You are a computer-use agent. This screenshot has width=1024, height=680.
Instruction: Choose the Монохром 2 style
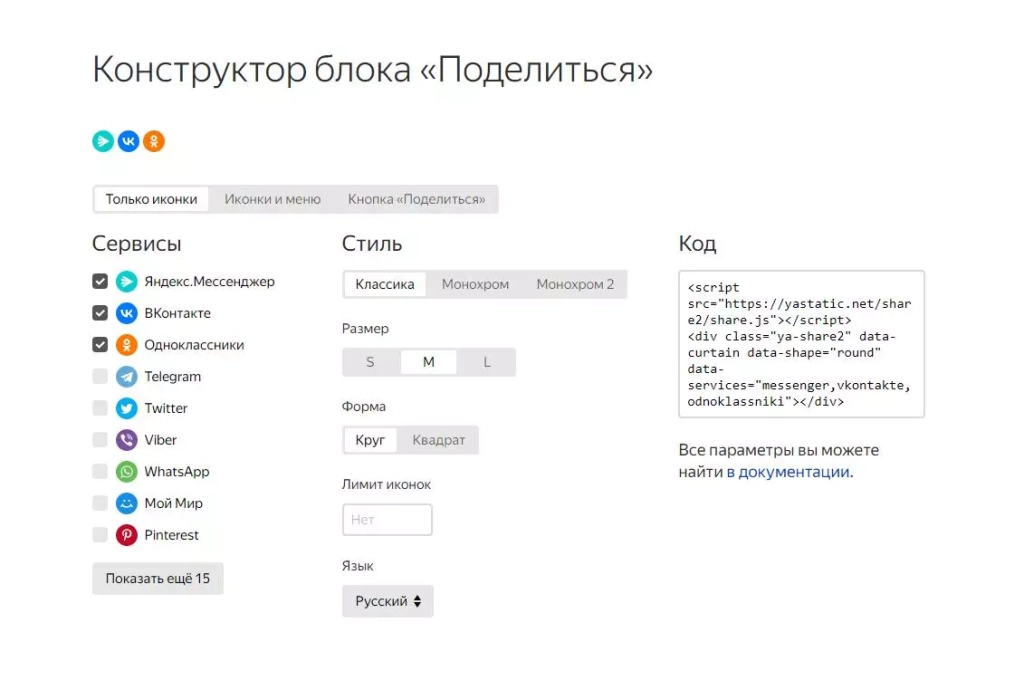click(575, 284)
